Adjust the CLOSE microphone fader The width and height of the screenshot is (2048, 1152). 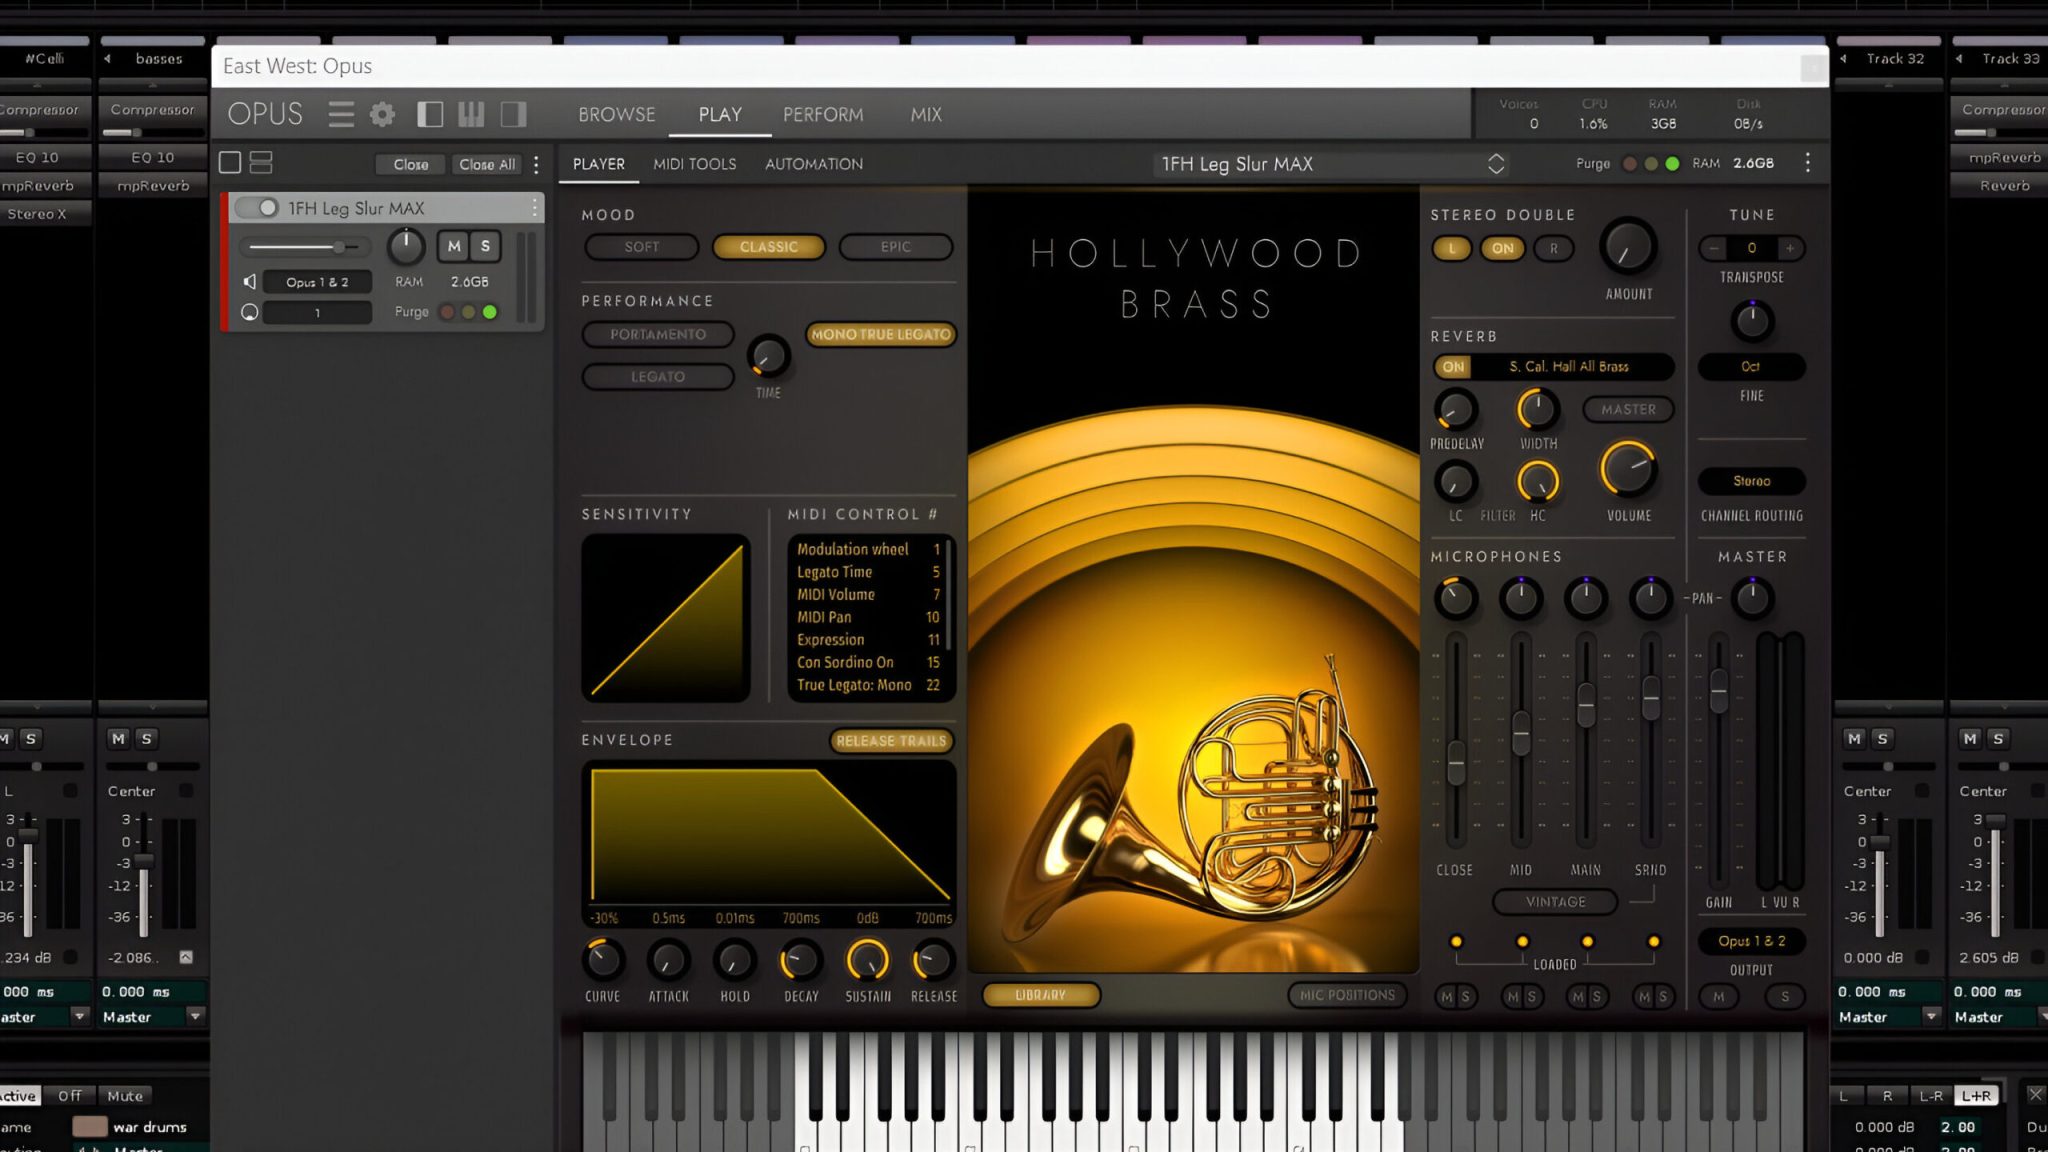[1456, 764]
